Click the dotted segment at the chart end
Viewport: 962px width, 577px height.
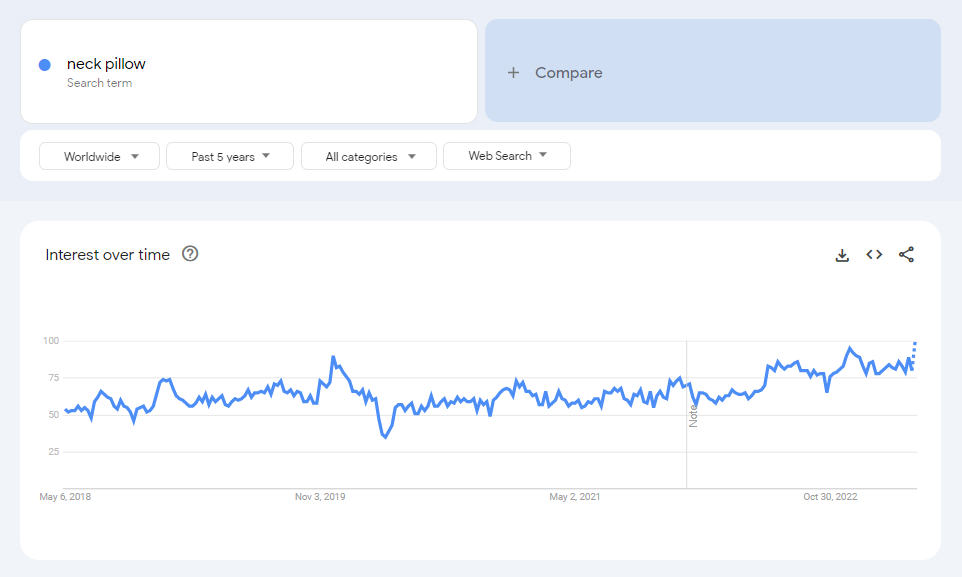click(912, 352)
